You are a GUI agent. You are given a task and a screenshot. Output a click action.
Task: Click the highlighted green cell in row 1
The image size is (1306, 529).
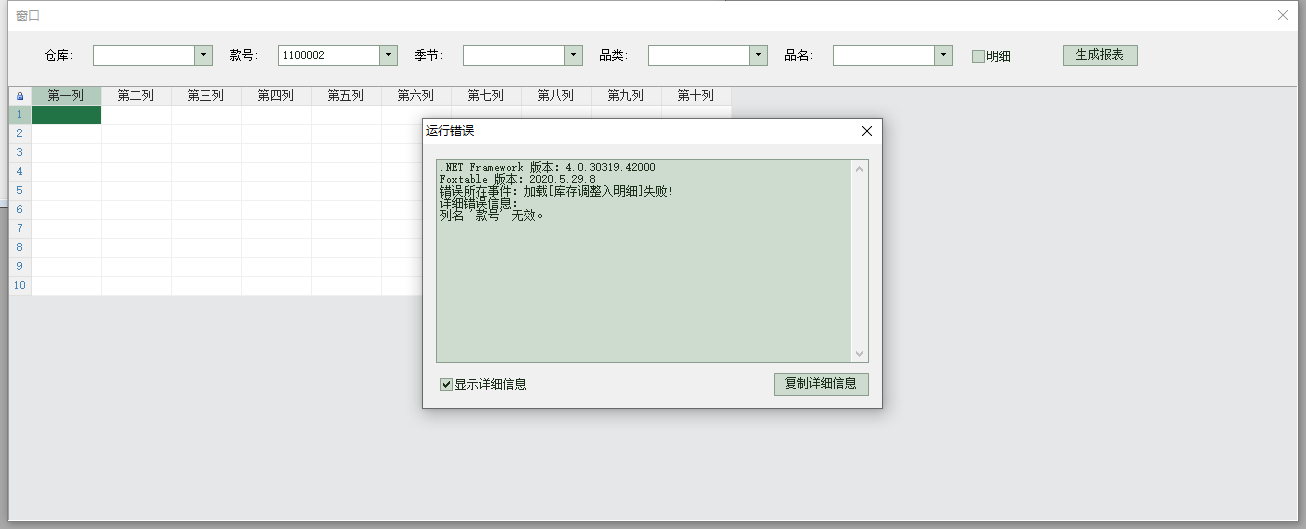(x=66, y=115)
